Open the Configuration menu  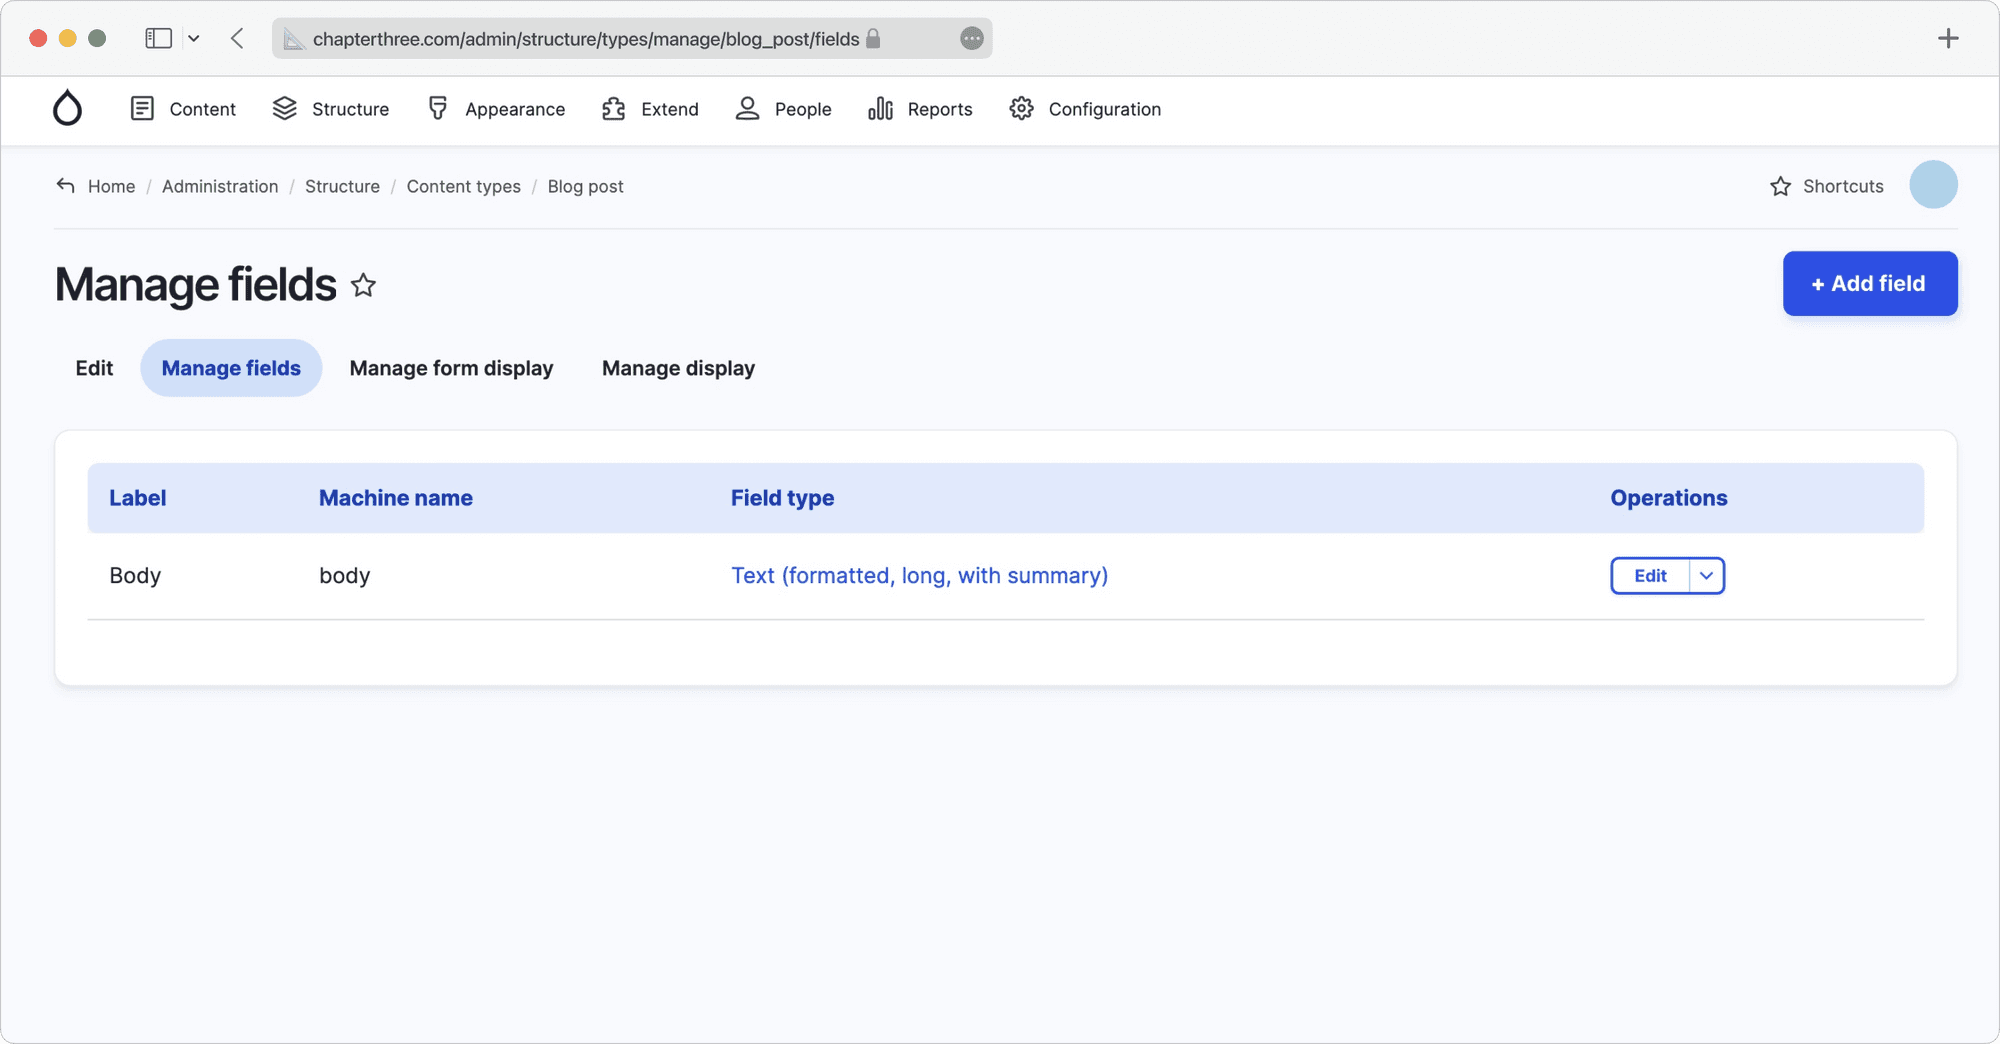1085,109
